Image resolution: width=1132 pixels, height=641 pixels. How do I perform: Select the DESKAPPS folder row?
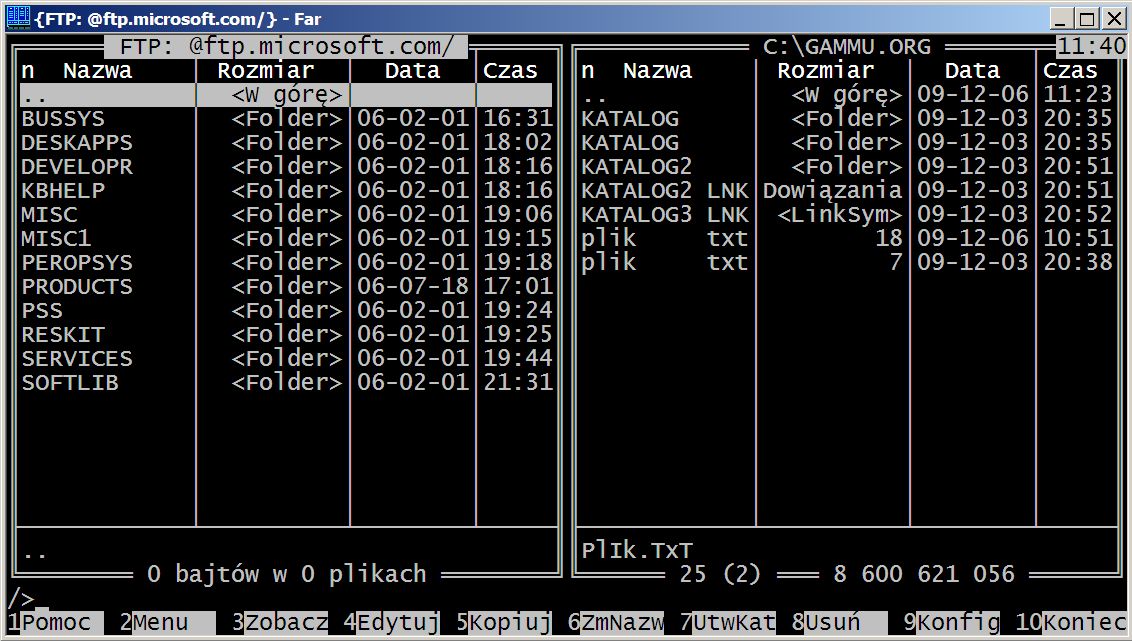click(287, 142)
